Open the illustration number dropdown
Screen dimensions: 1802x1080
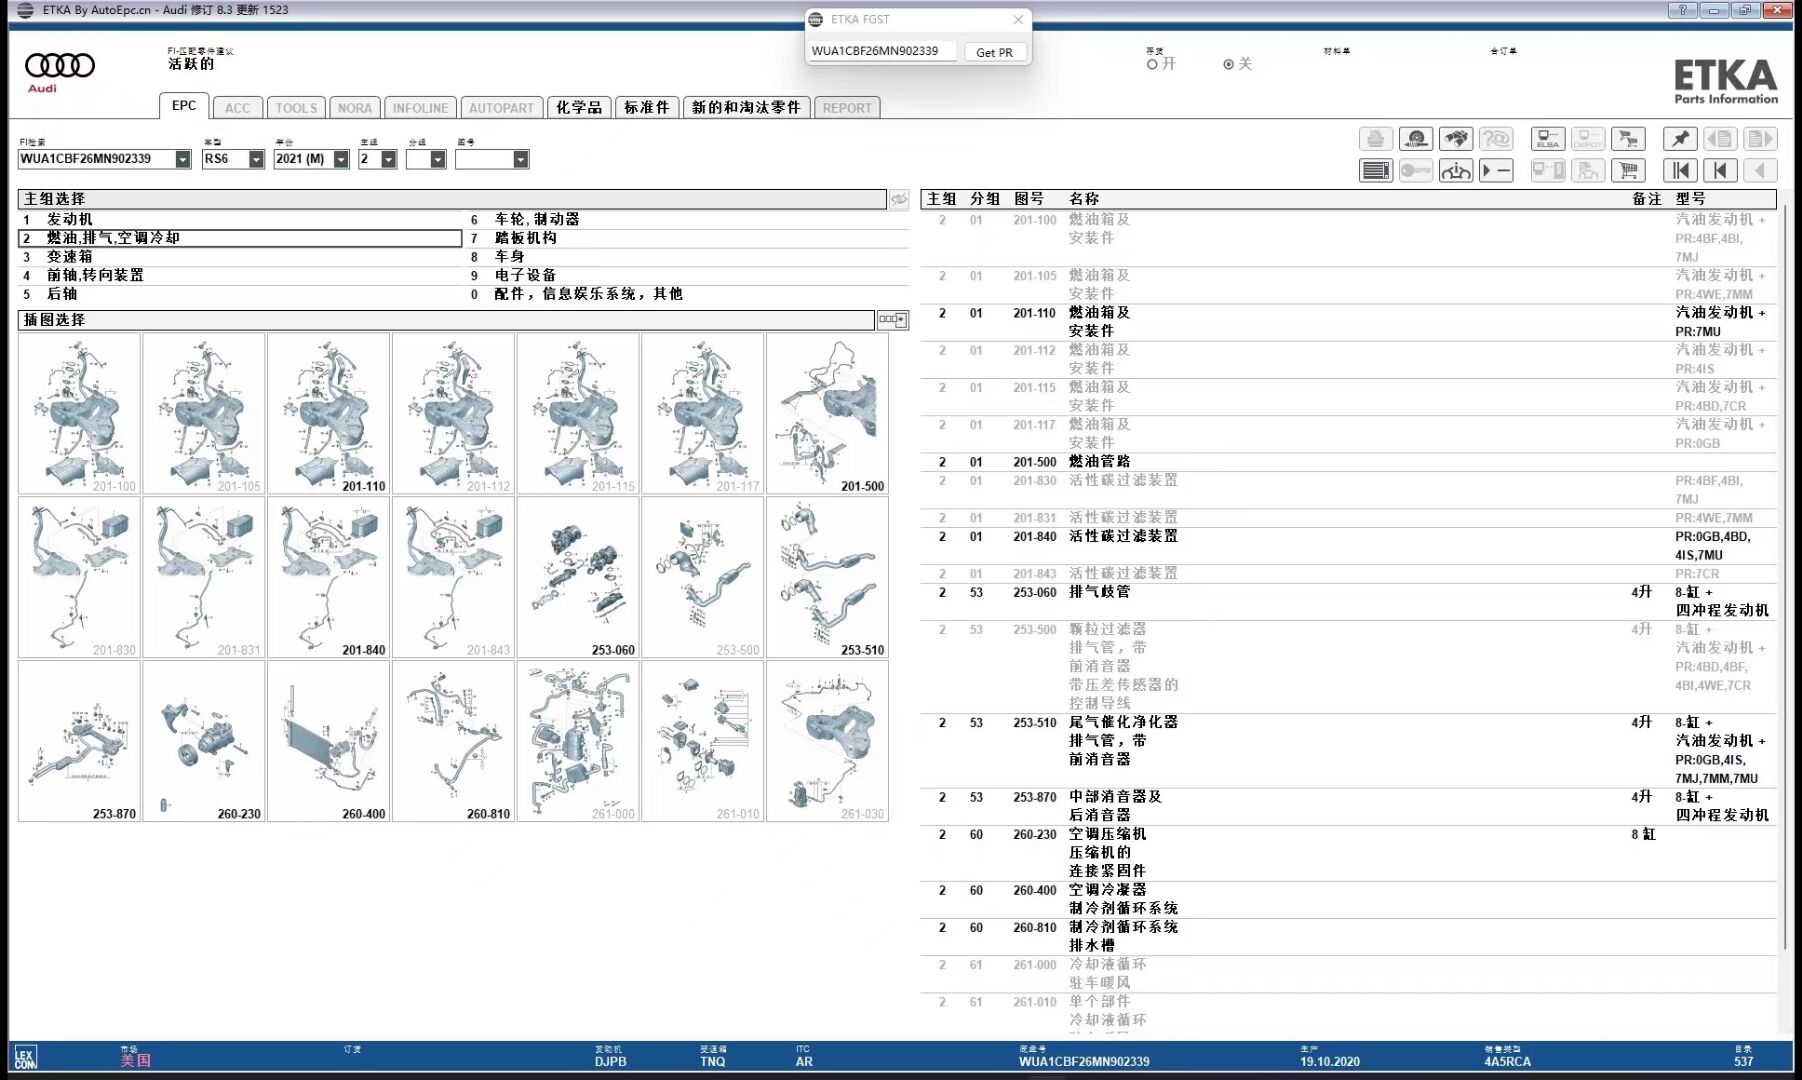coord(520,159)
